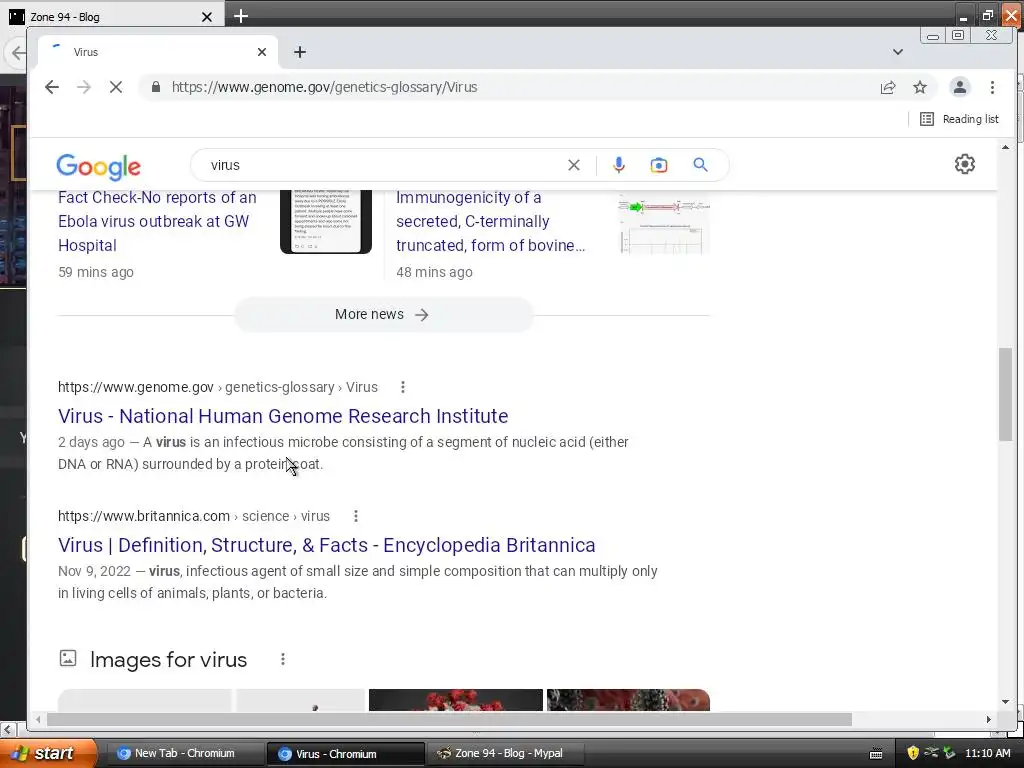Click vertical scrollbar up arrow
The height and width of the screenshot is (768, 1024).
(1005, 148)
